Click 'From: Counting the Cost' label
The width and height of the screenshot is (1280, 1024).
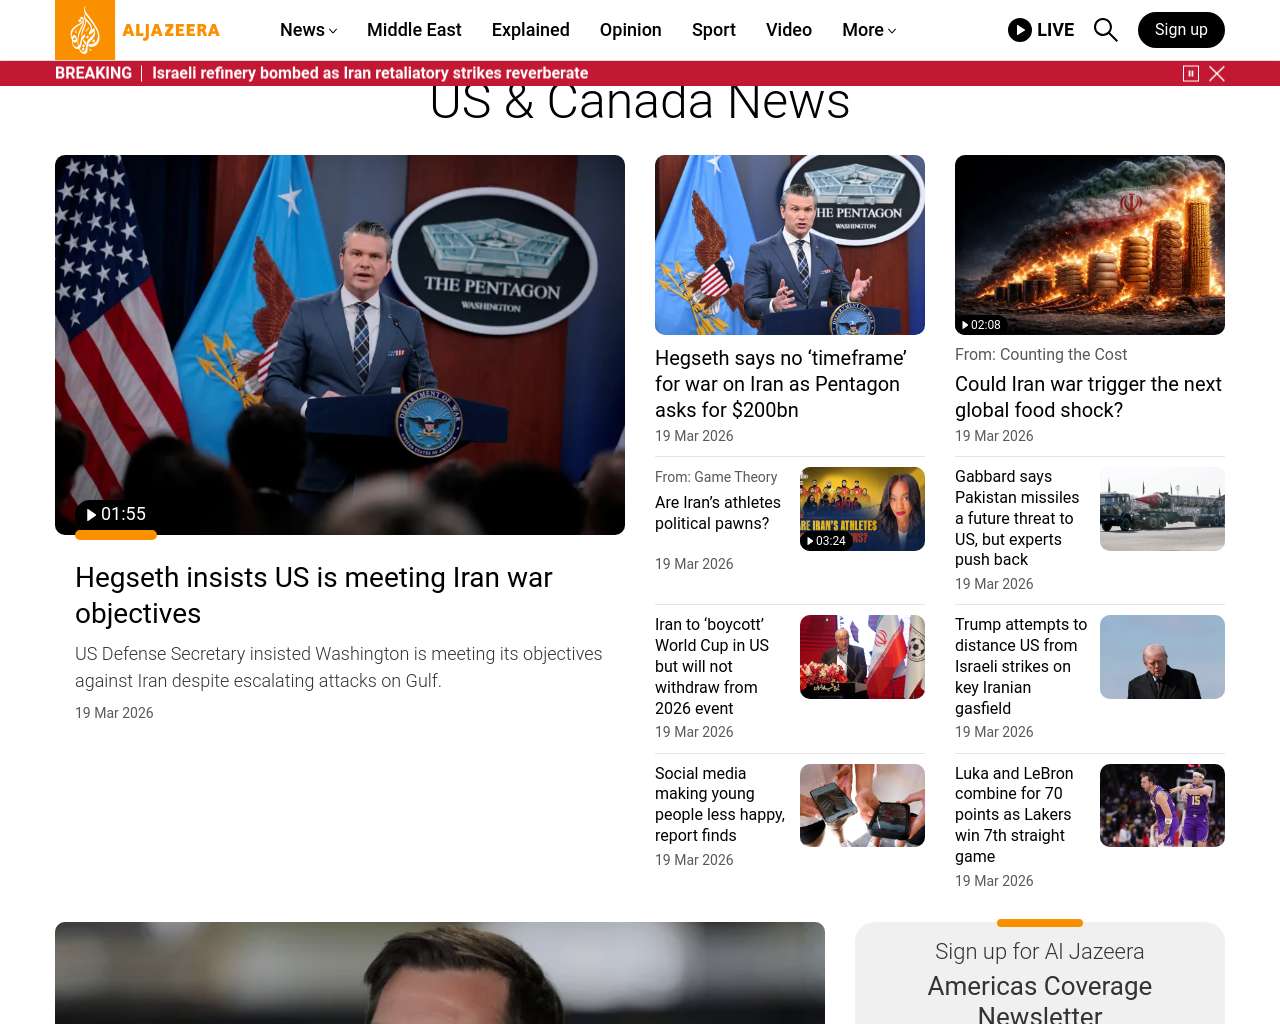click(x=1041, y=354)
